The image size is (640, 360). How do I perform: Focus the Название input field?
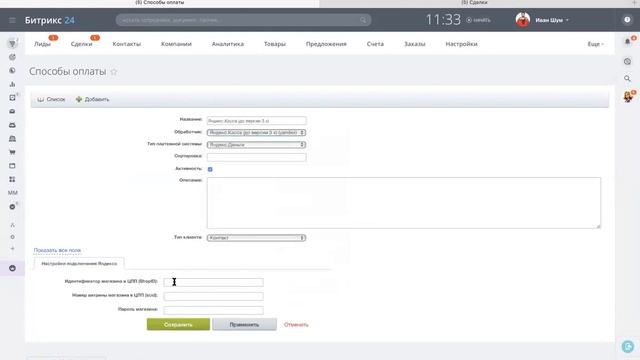pyautogui.click(x=256, y=121)
